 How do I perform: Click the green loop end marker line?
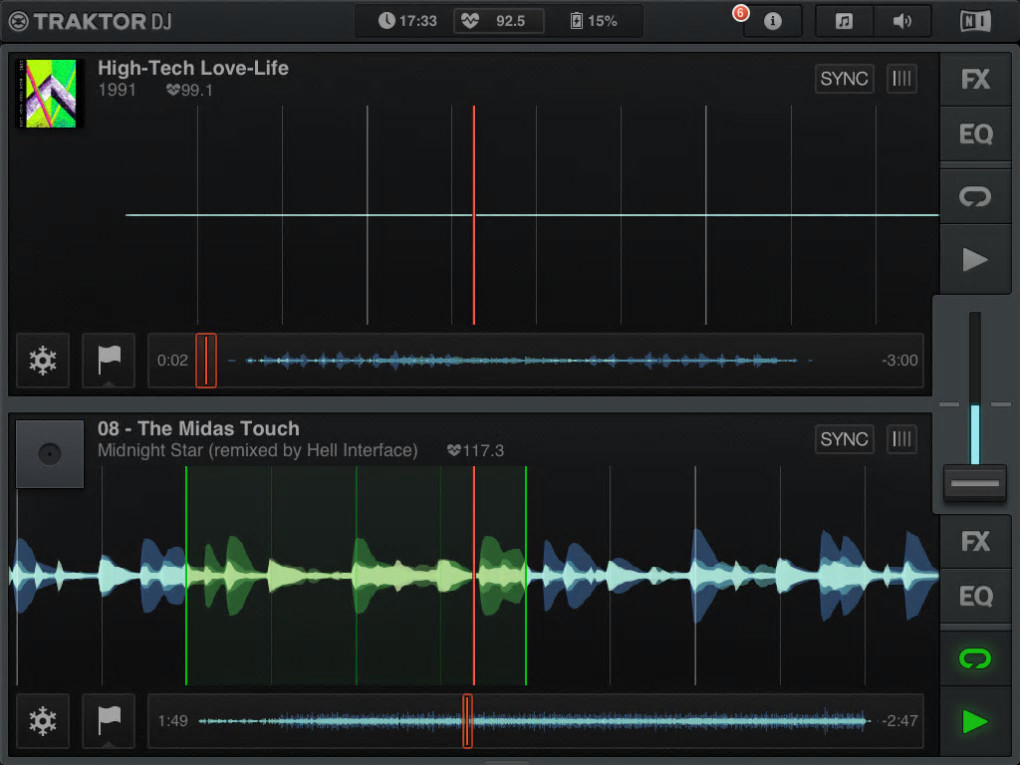(x=526, y=576)
